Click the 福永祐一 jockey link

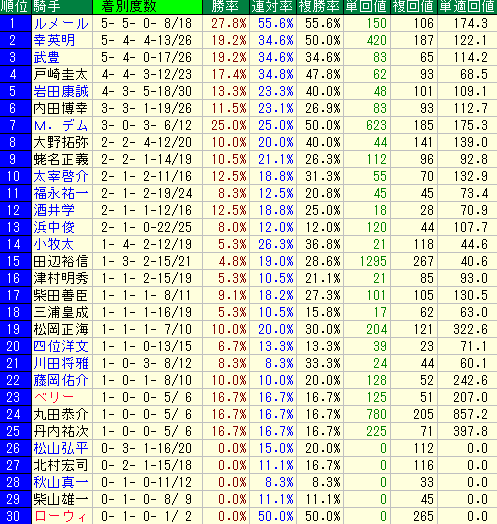pyautogui.click(x=61, y=193)
